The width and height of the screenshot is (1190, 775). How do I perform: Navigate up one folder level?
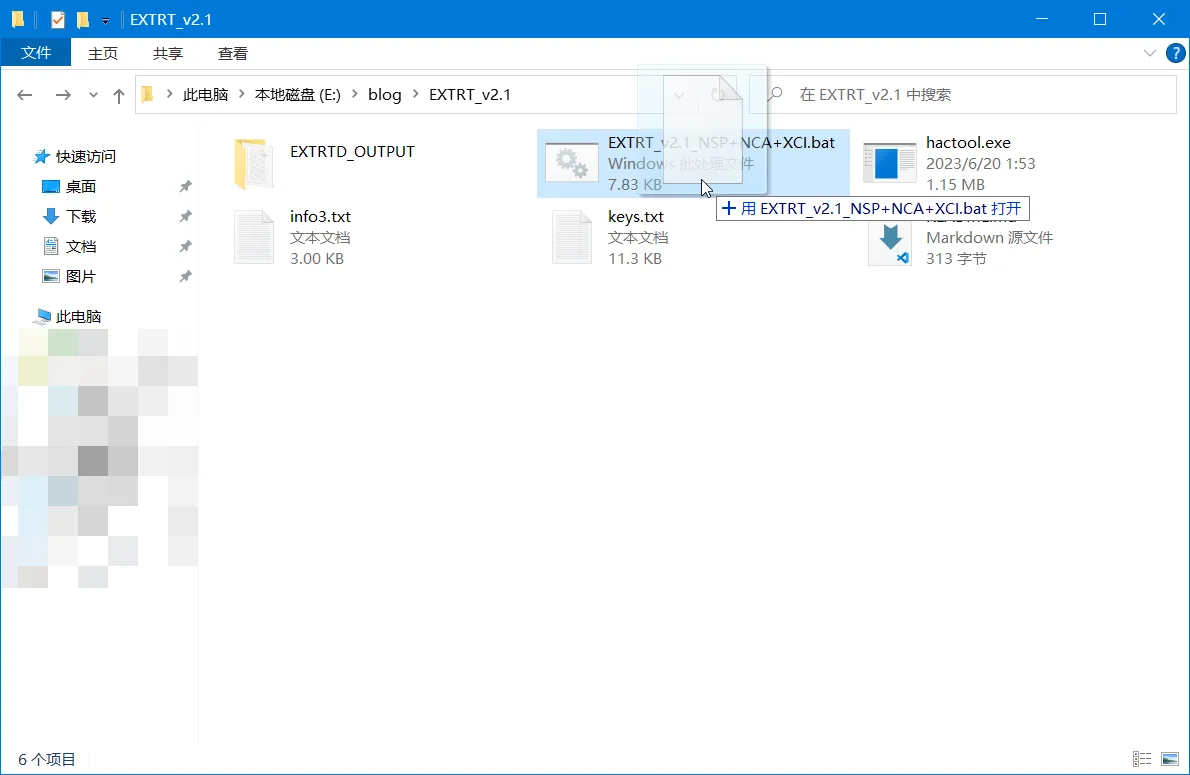[119, 95]
